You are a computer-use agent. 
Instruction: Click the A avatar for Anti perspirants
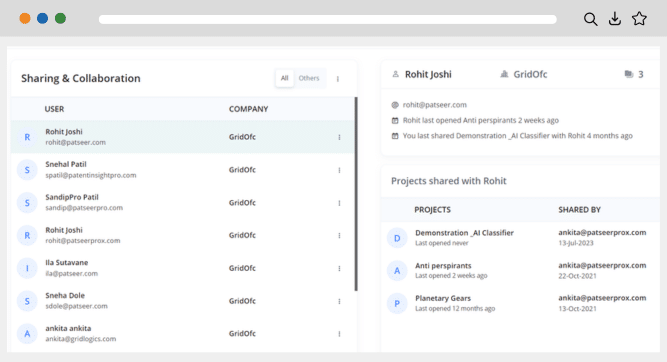pos(397,271)
